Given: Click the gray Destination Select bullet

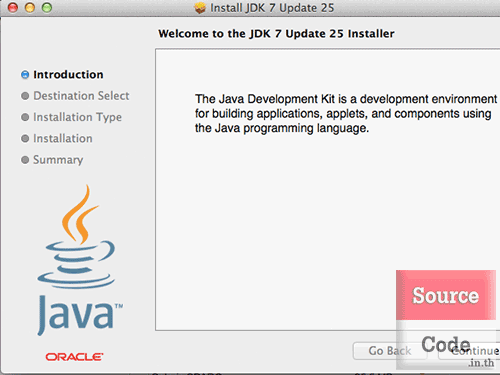Looking at the screenshot, I should [x=25, y=96].
